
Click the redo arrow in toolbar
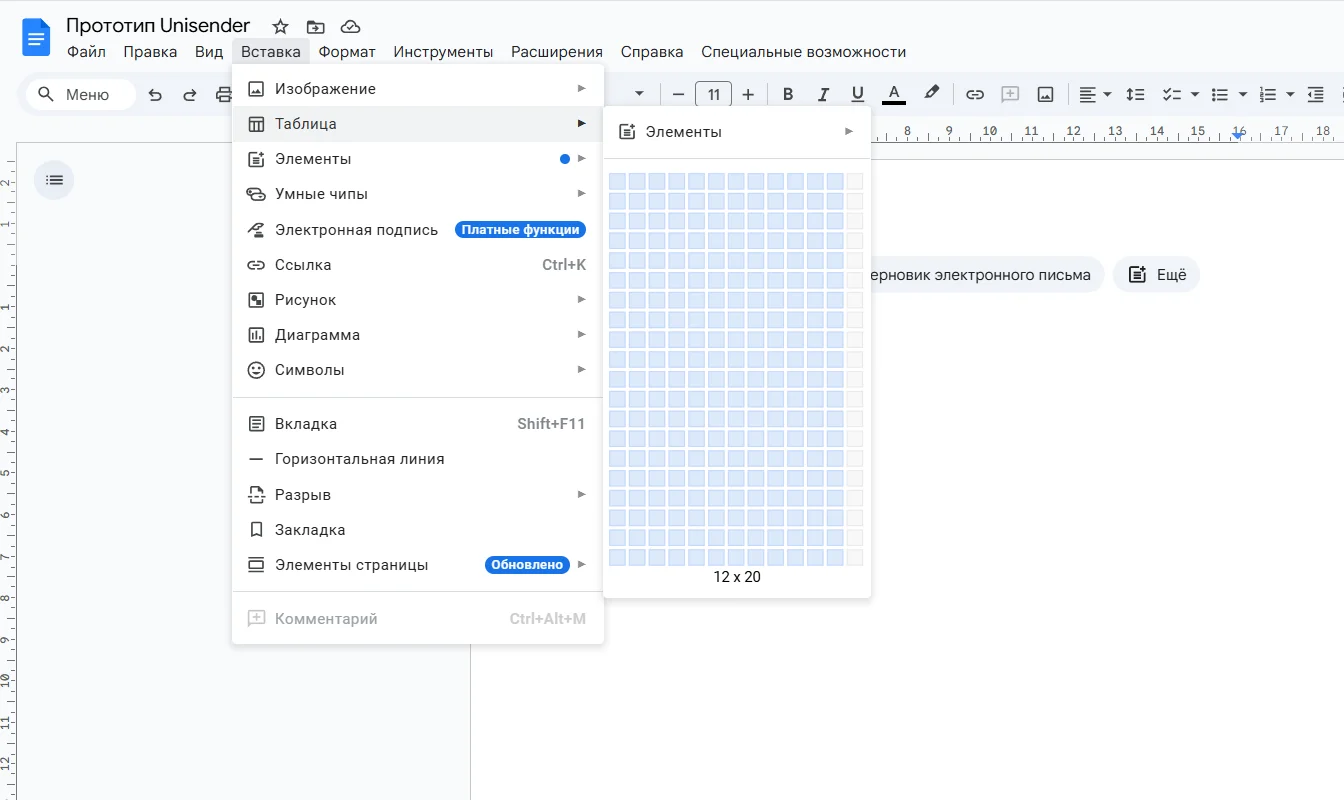point(189,95)
